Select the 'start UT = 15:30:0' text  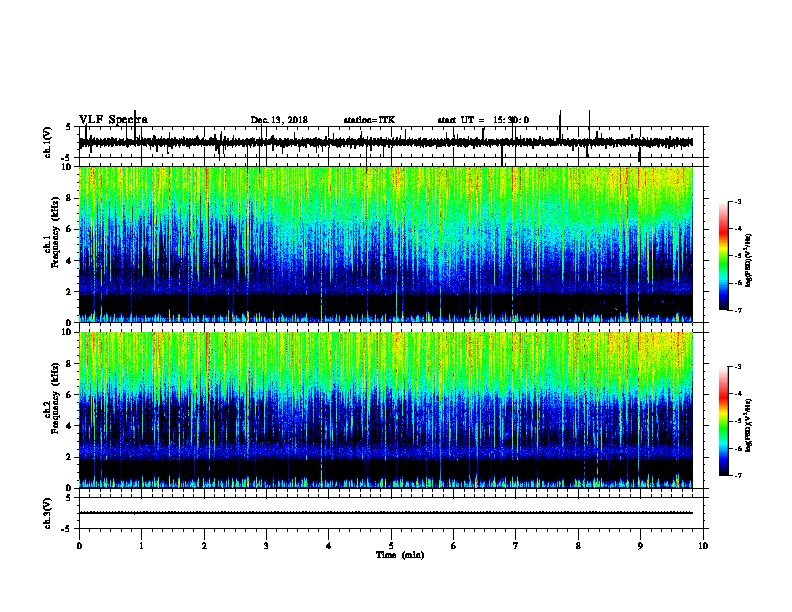(483, 120)
